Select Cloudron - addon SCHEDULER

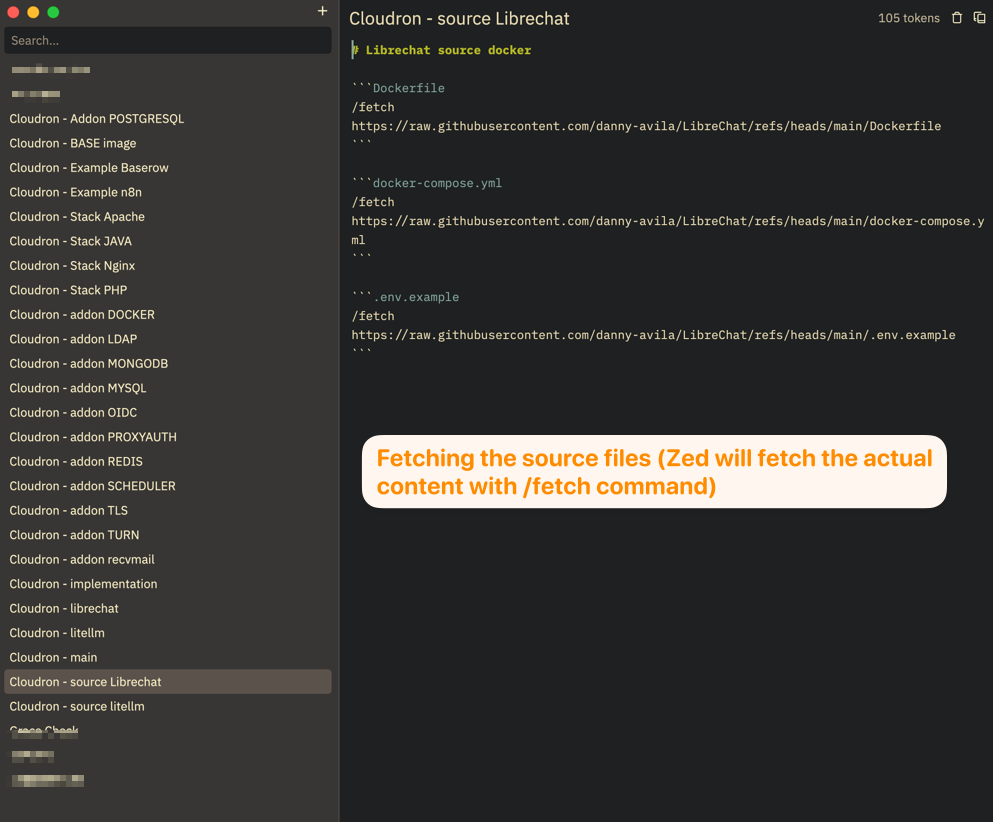click(168, 486)
